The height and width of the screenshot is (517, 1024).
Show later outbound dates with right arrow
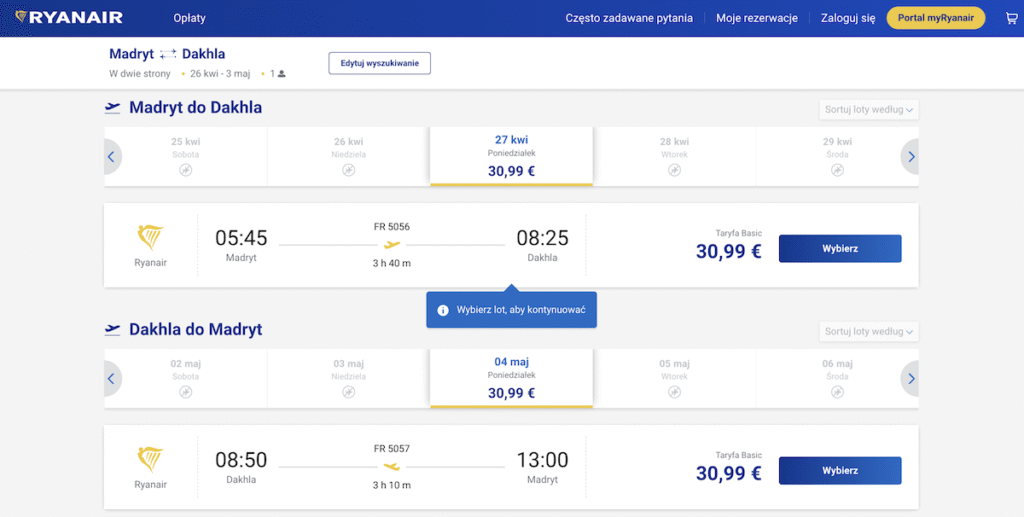tap(910, 157)
